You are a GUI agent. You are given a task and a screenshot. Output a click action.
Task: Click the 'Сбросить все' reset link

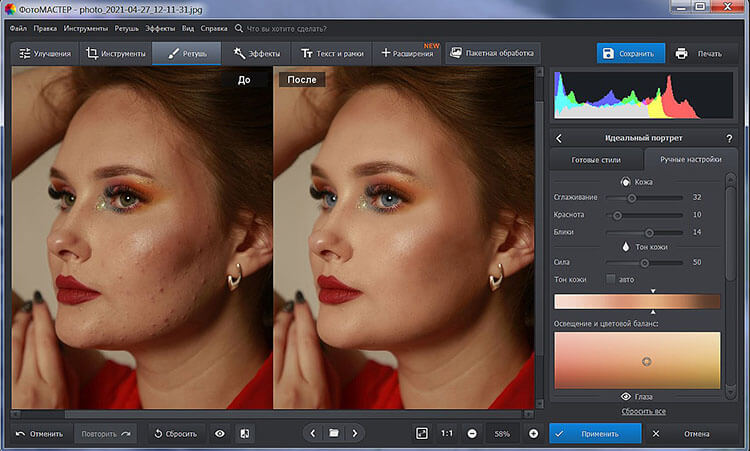point(641,412)
